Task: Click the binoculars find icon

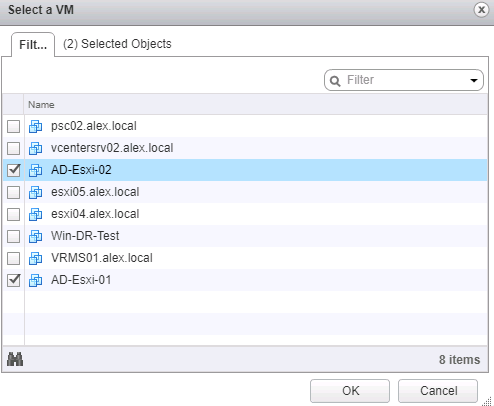Action: (15, 359)
